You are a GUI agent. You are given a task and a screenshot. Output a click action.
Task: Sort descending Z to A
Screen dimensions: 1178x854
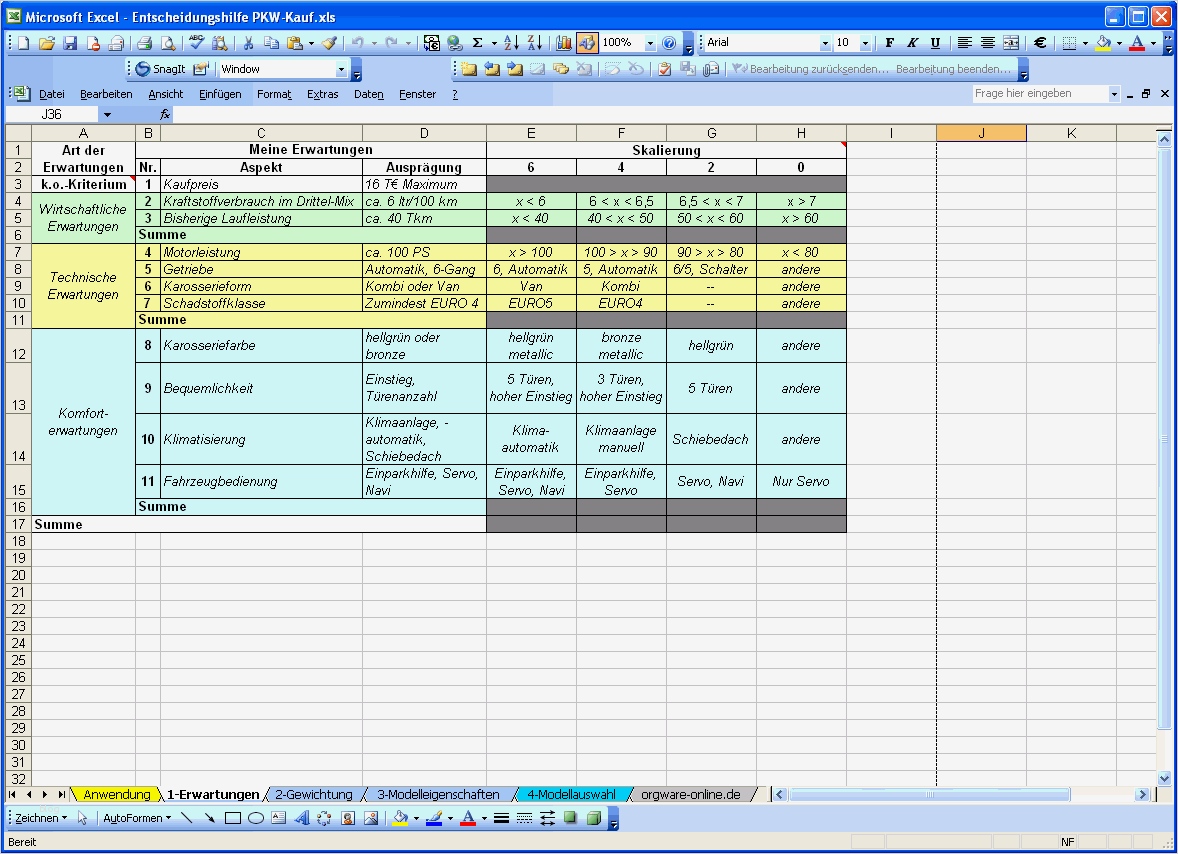point(534,43)
